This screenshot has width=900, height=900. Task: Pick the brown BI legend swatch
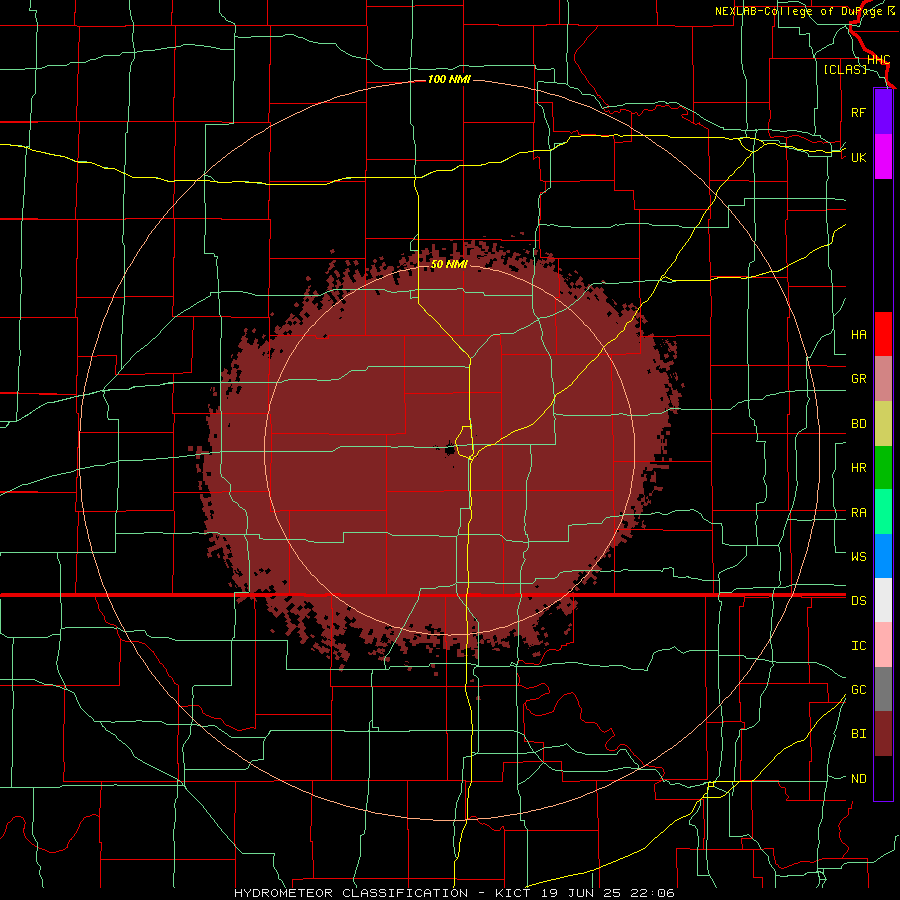883,734
